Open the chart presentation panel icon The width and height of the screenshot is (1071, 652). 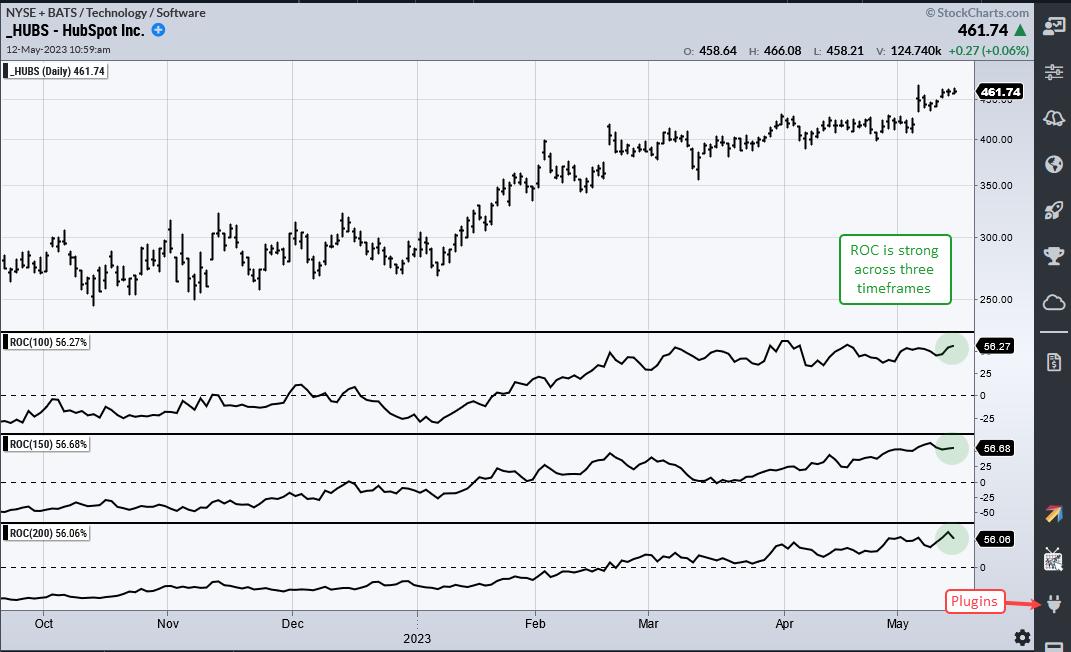coord(1053,27)
